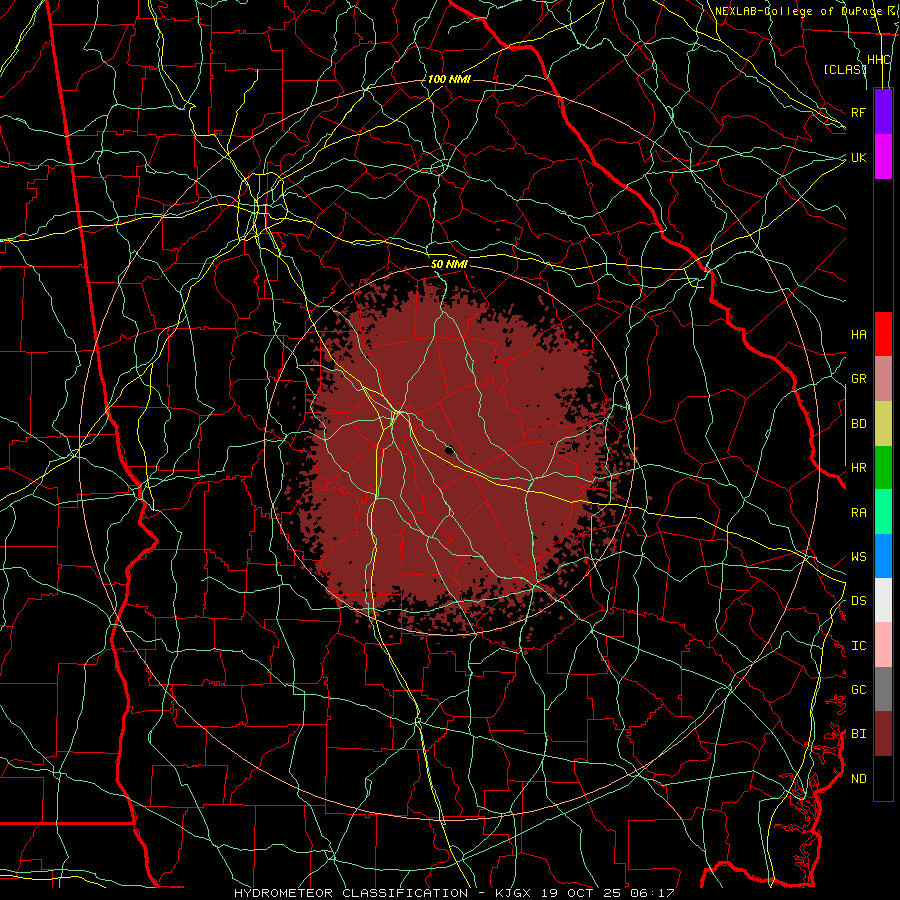Click the NEXLAB-College of DuPage title text

point(798,11)
